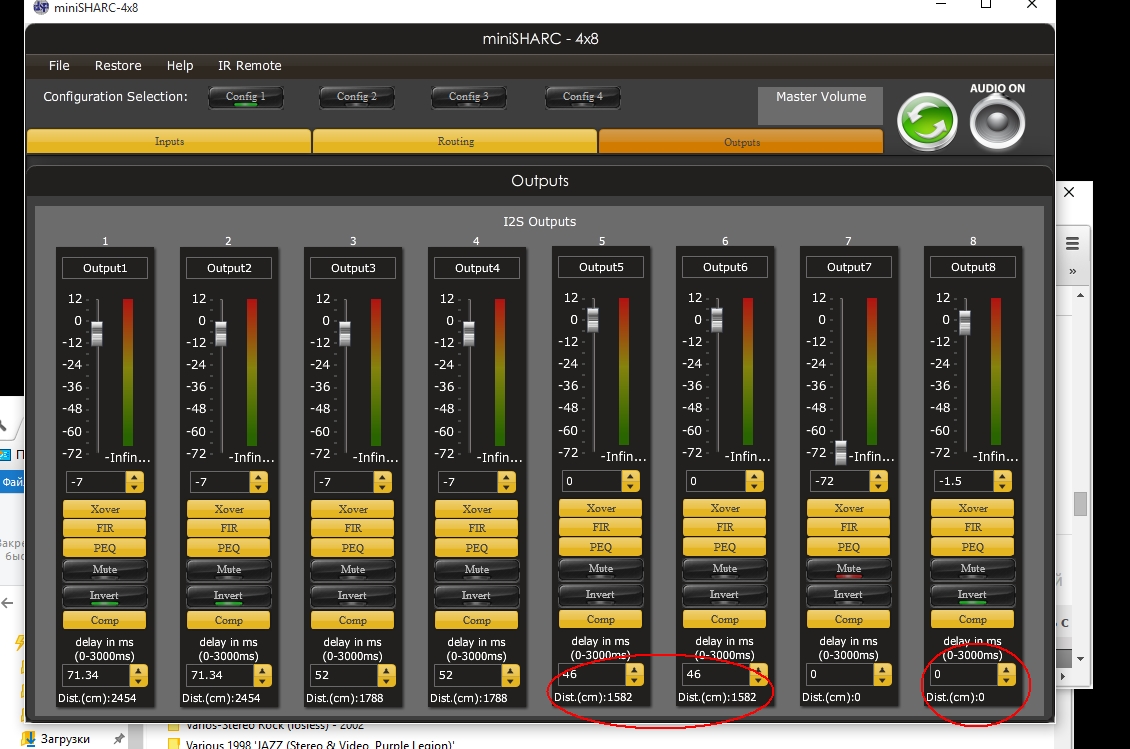Open Comp settings for Output5
Image resolution: width=1130 pixels, height=749 pixels.
tap(600, 619)
